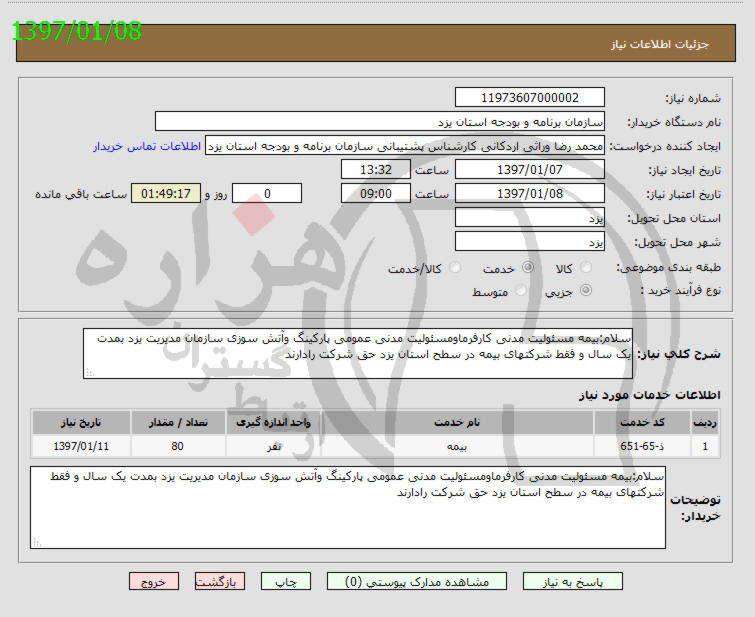Click the شماره نیاز field 11973607000002

click(x=530, y=98)
